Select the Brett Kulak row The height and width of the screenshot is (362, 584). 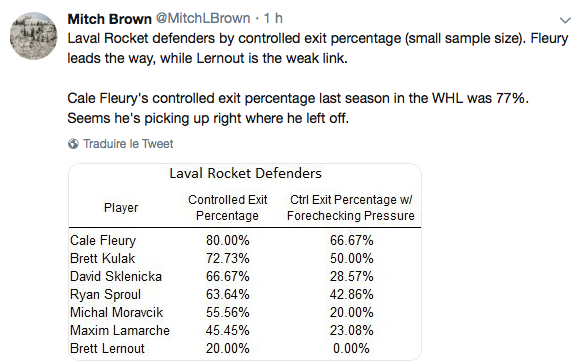coord(245,258)
